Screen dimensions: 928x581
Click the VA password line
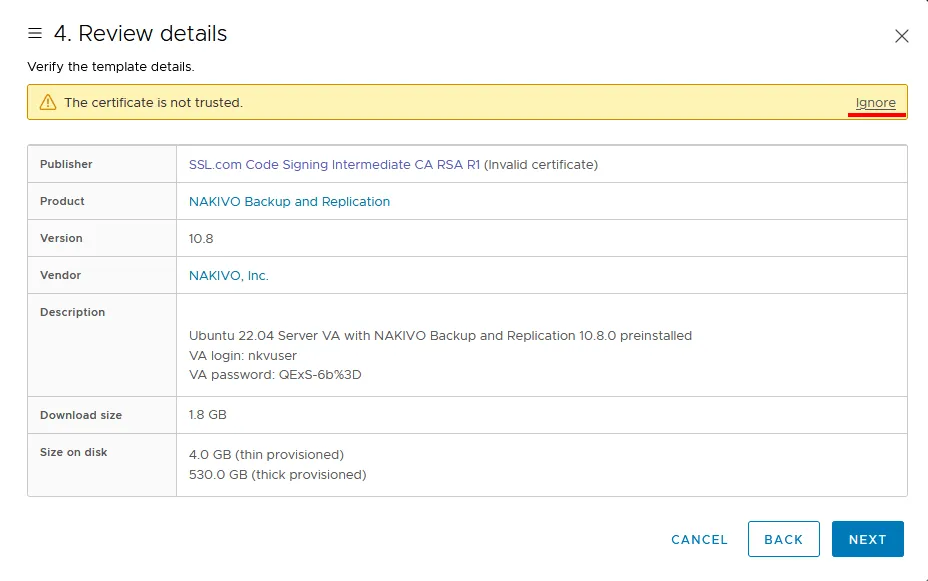click(274, 375)
